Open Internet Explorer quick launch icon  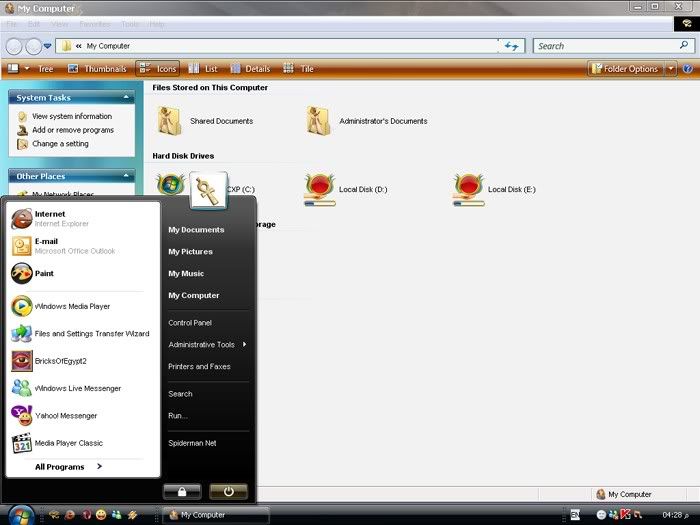pos(70,515)
